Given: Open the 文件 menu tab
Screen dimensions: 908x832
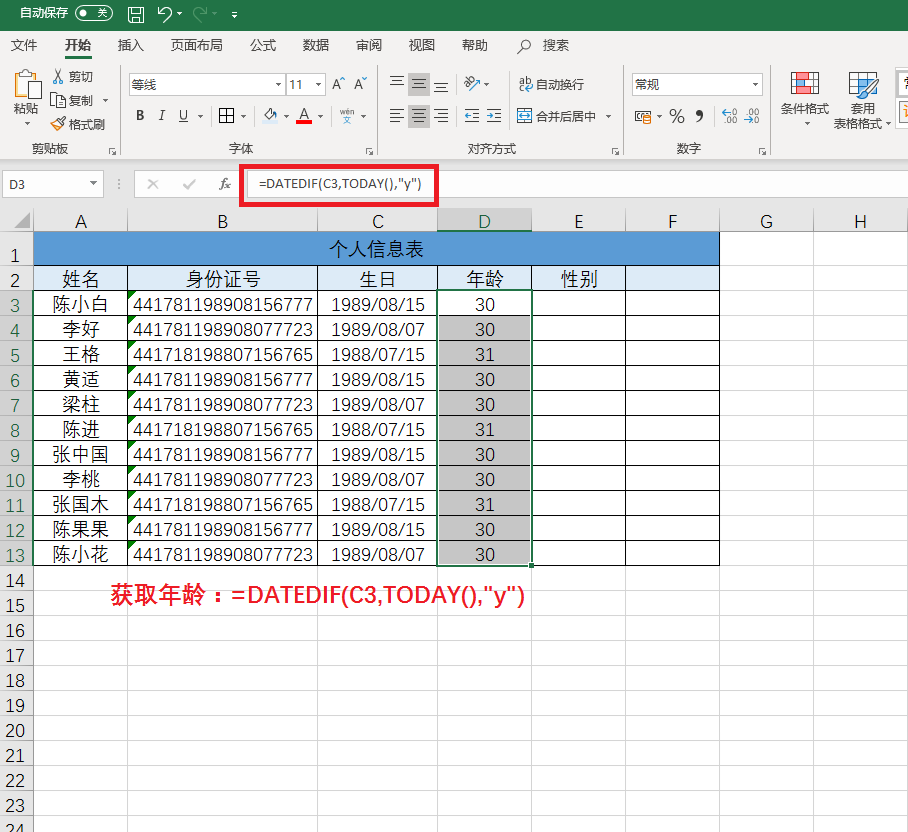Looking at the screenshot, I should click(24, 45).
